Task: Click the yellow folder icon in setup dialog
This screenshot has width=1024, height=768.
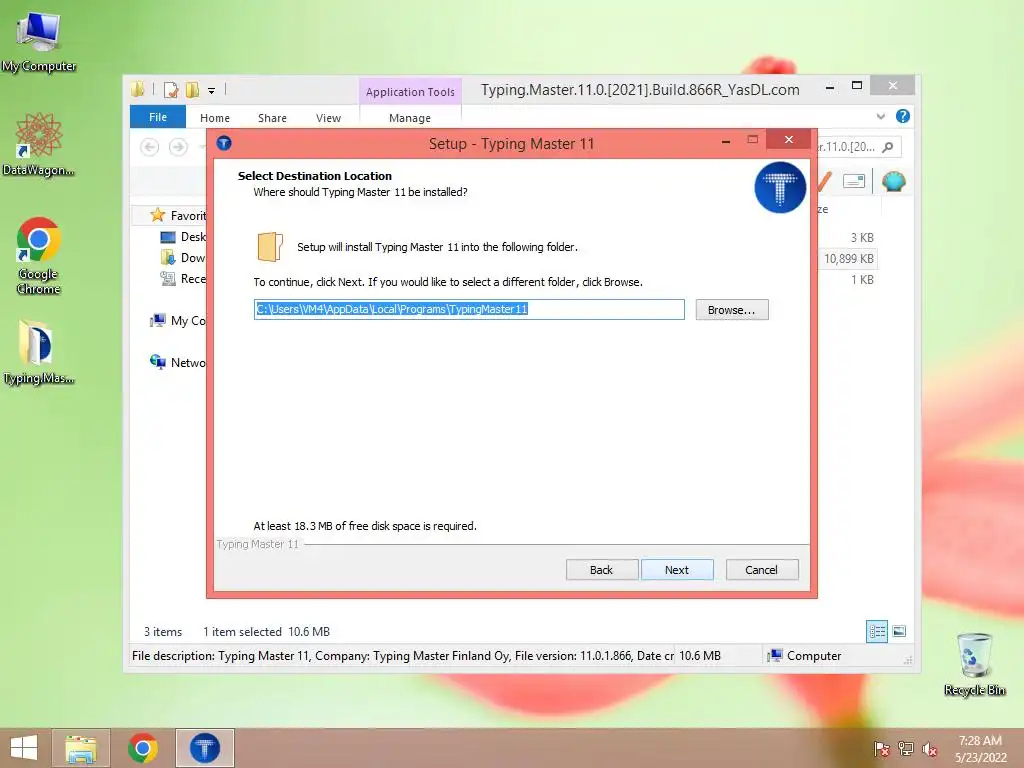Action: [270, 247]
